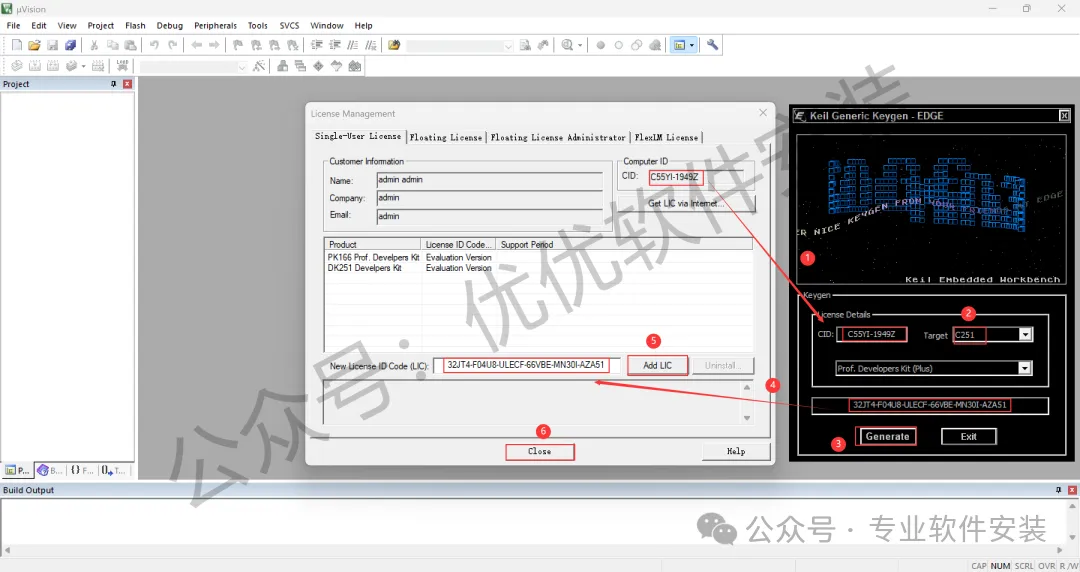Click the CID field in keygen window
The image size is (1080, 572).
tap(871, 334)
